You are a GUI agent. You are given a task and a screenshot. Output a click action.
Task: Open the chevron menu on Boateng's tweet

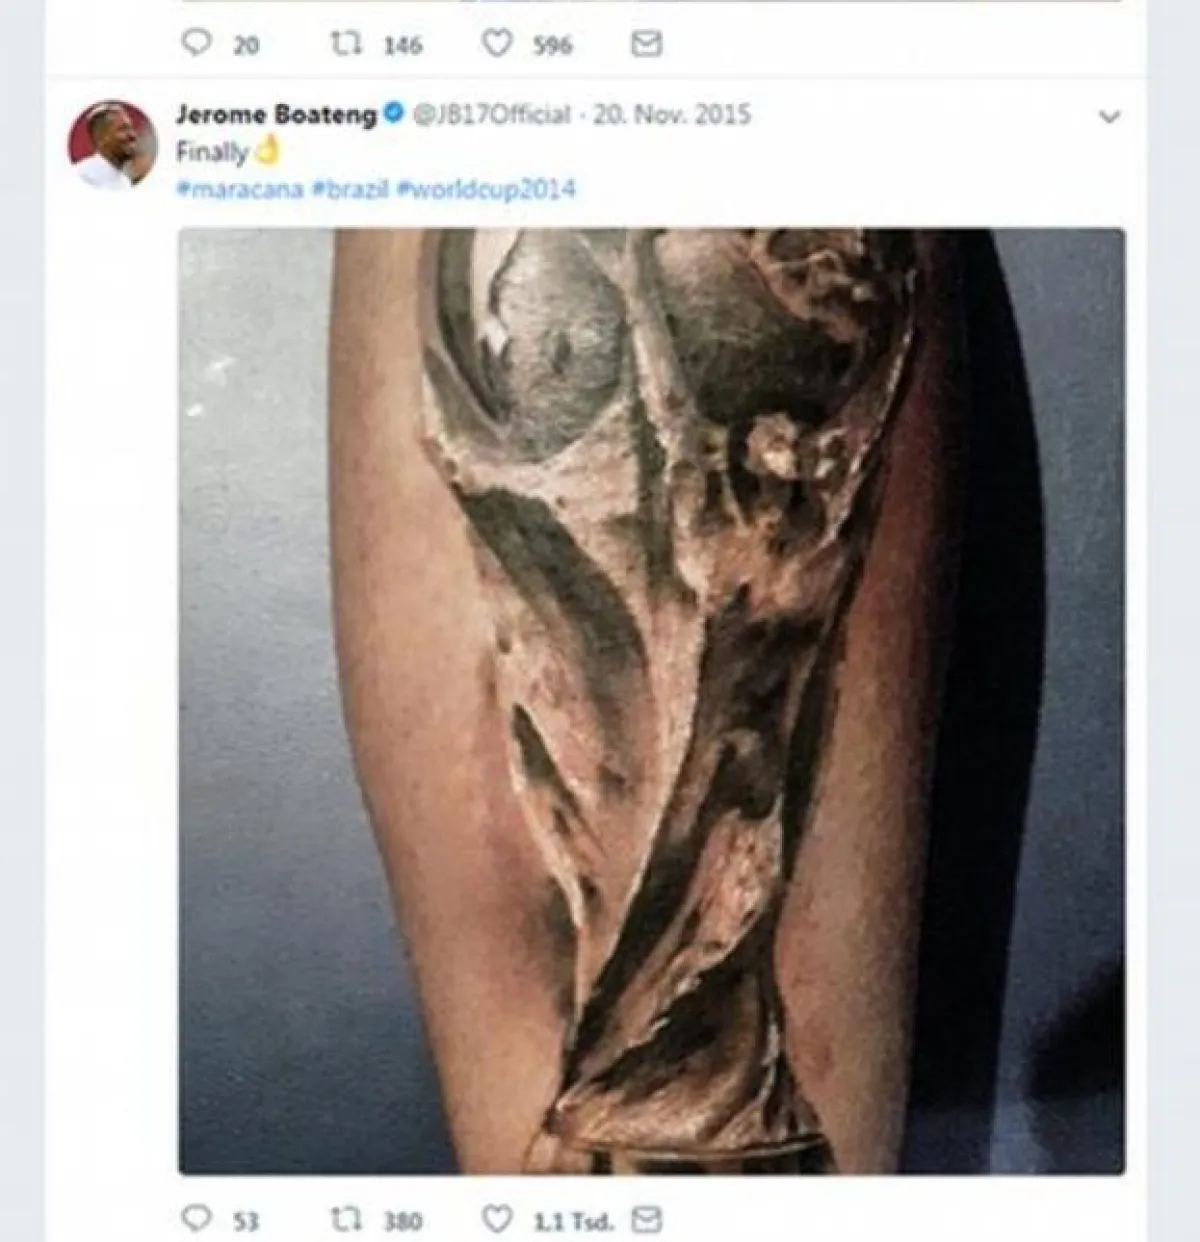(1109, 117)
